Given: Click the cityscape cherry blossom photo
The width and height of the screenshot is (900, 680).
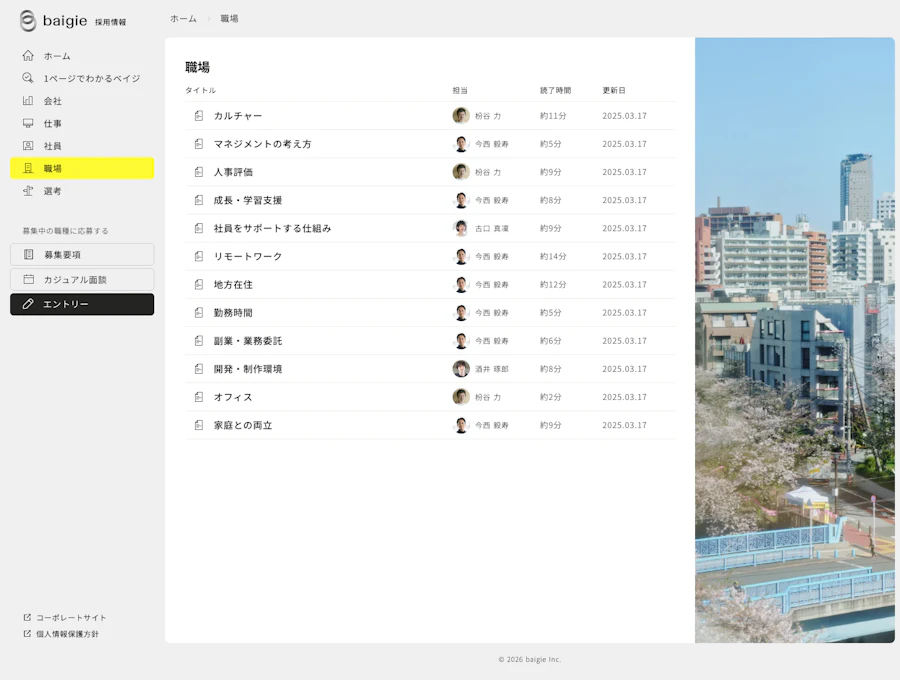Looking at the screenshot, I should click(x=794, y=340).
